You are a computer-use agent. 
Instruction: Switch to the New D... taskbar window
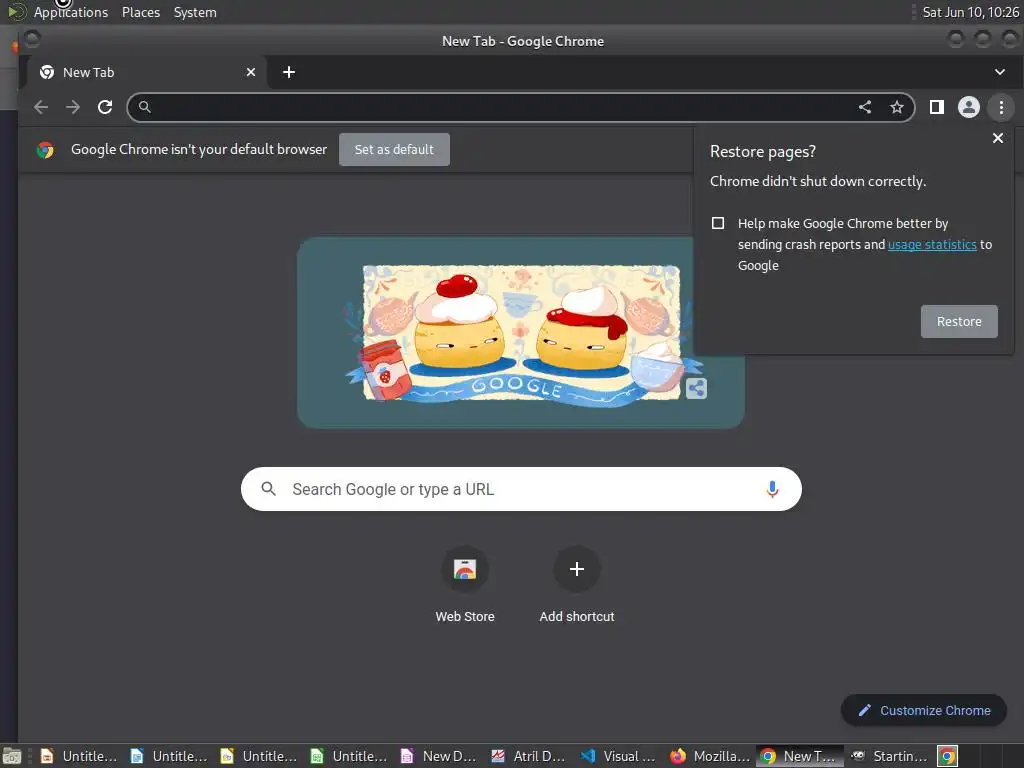pos(438,756)
